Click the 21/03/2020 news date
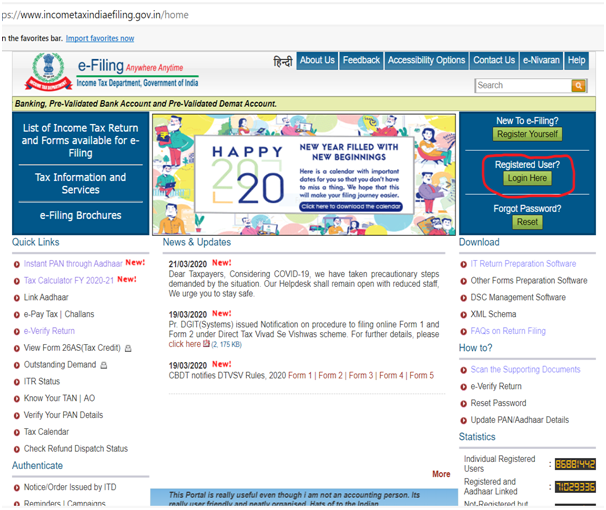The height and width of the screenshot is (510, 606). tap(187, 264)
